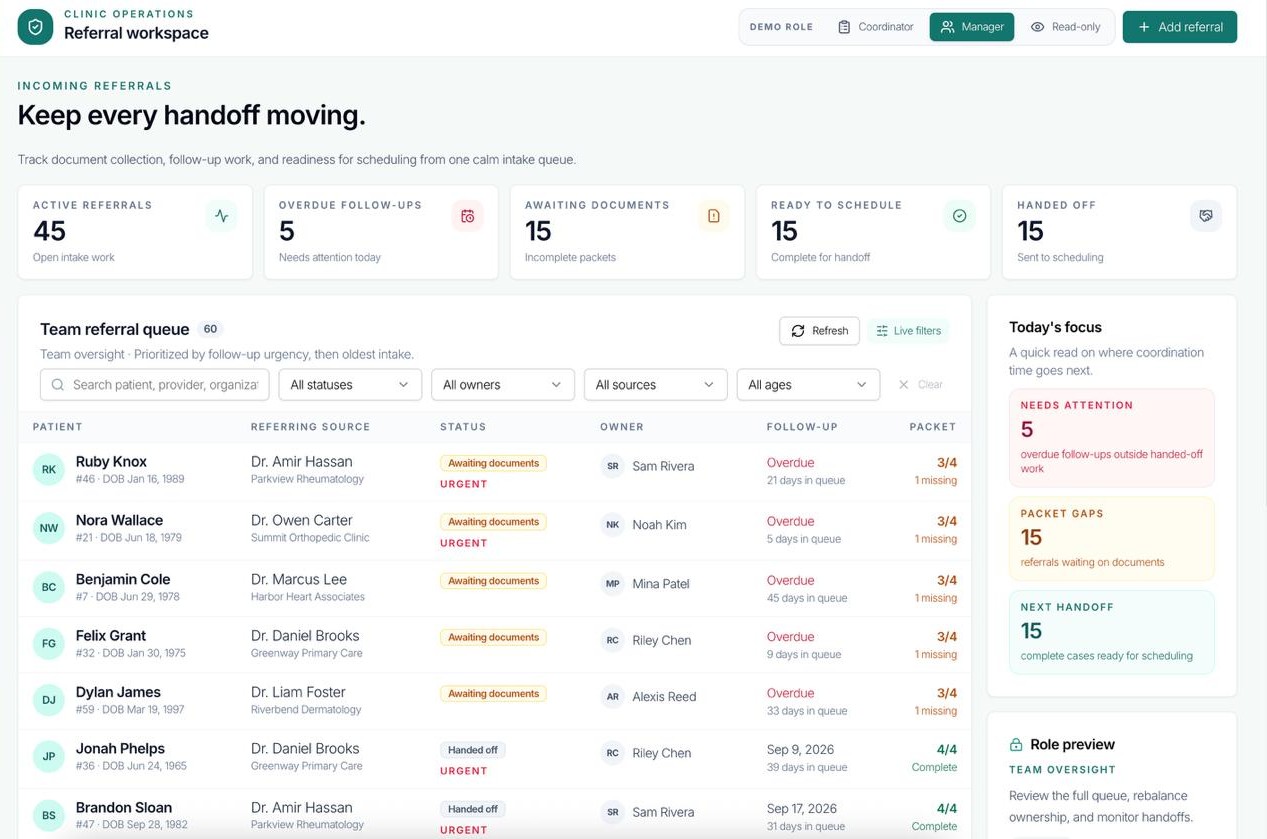Click Sep 17, 2026 follow-up date
Viewport: 1267px width, 839px height.
coord(804,809)
